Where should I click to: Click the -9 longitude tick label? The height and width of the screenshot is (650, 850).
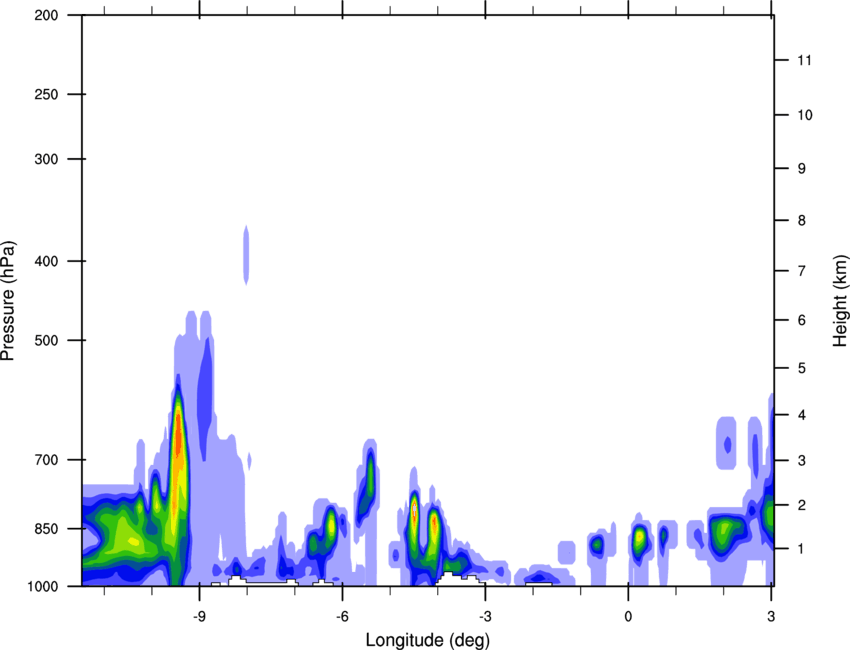(x=199, y=617)
